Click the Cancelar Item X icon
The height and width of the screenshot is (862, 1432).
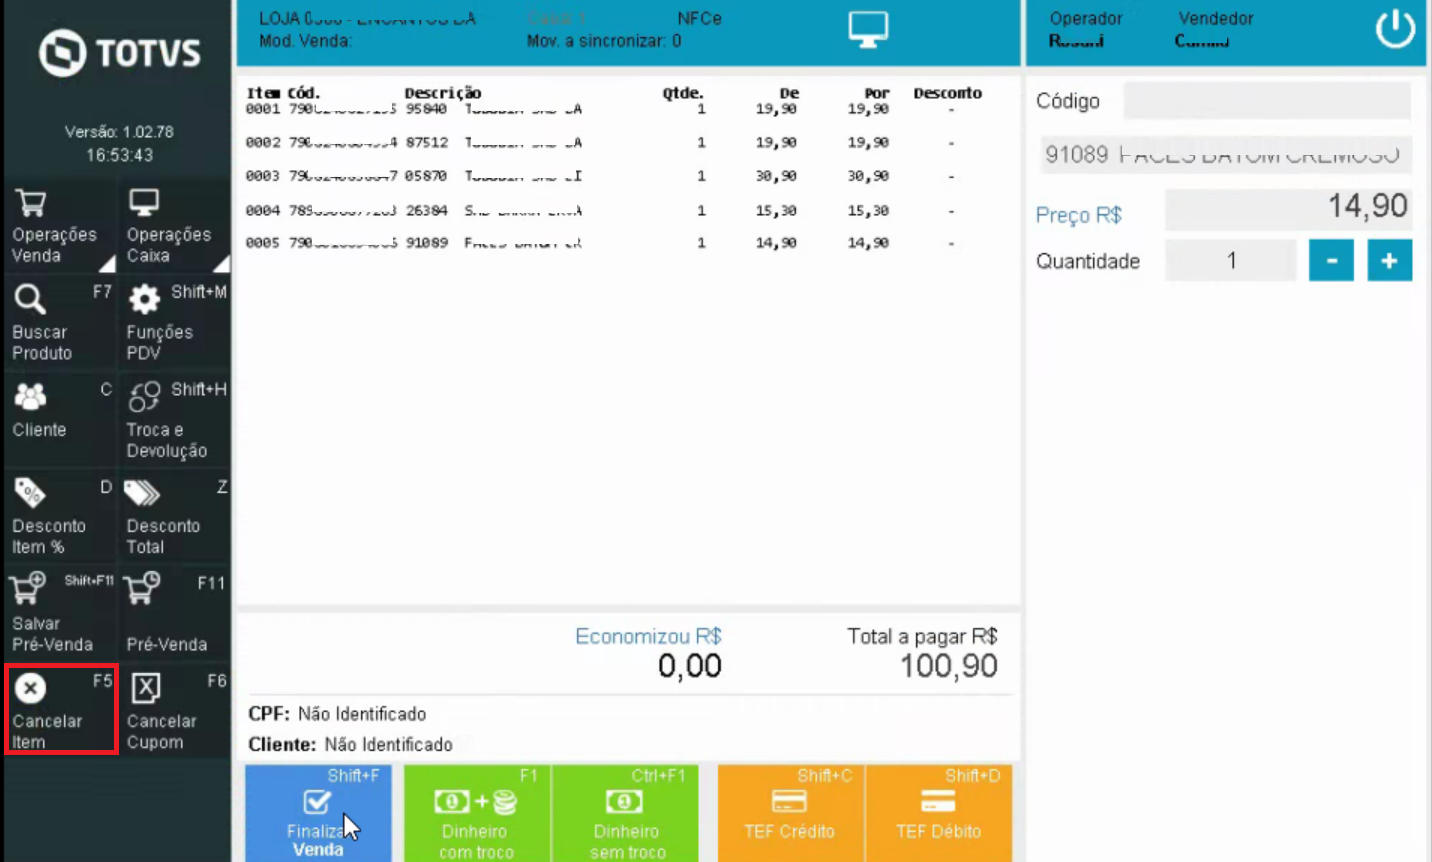pos(30,688)
